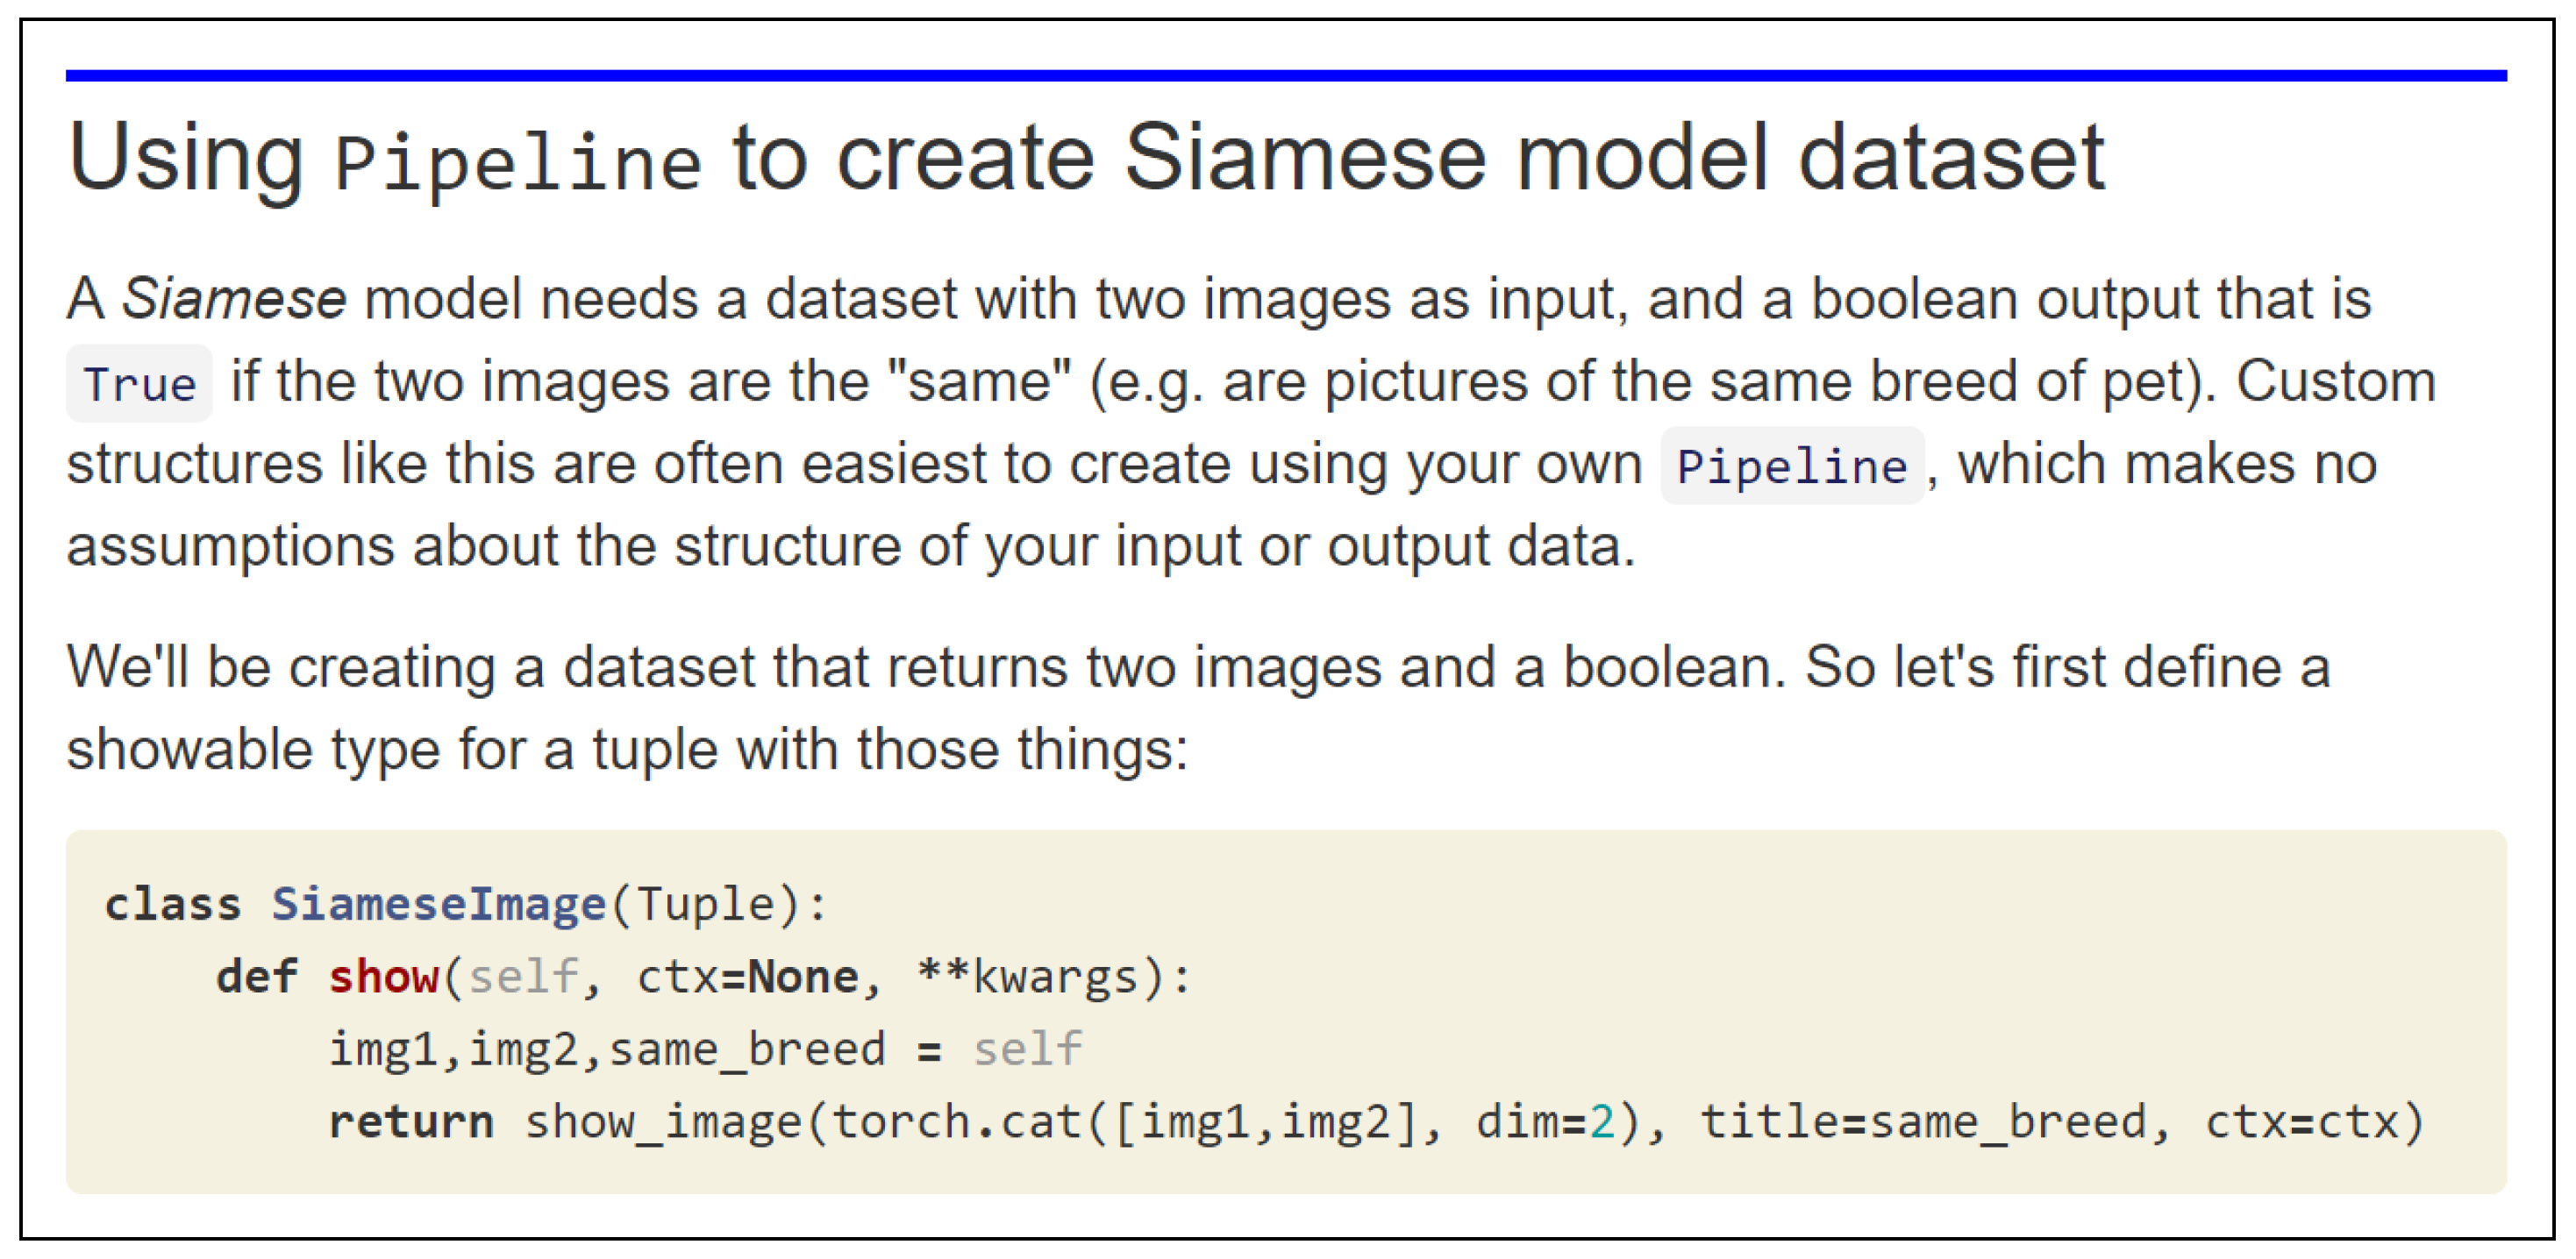Click the teal number '2' after dim=

(1602, 1122)
